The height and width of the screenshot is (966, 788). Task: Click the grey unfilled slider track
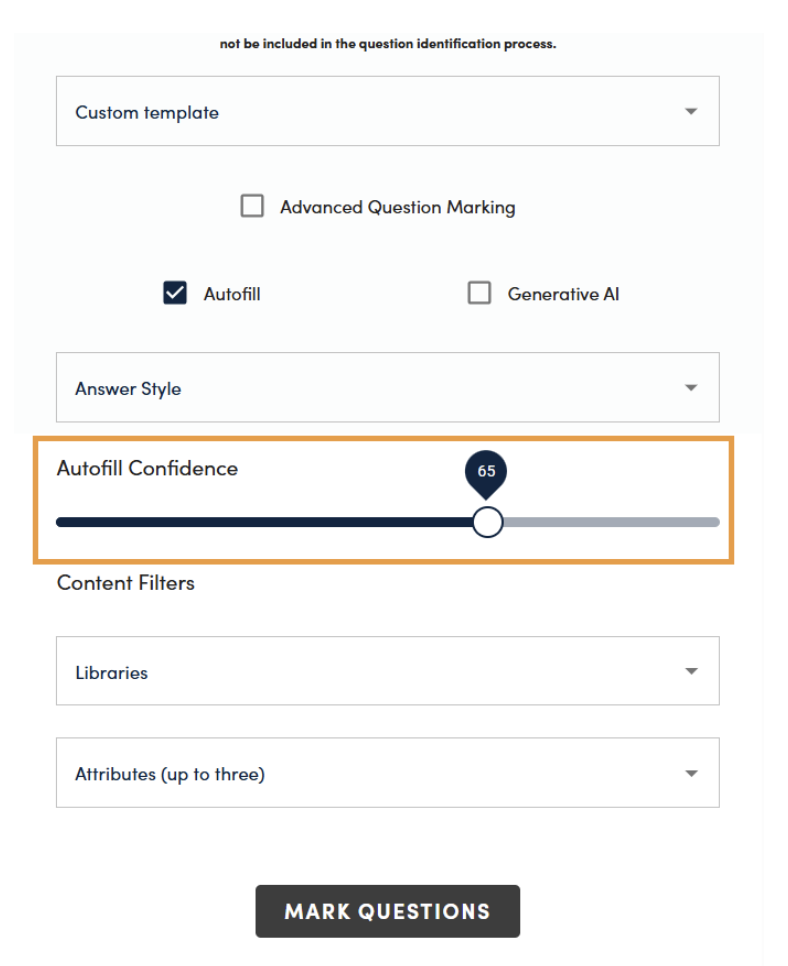coord(611,522)
